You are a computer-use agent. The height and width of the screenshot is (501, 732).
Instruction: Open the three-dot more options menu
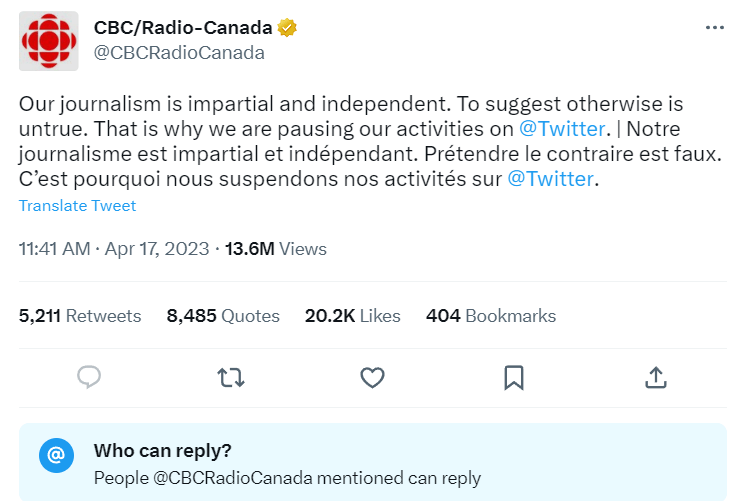pos(715,28)
